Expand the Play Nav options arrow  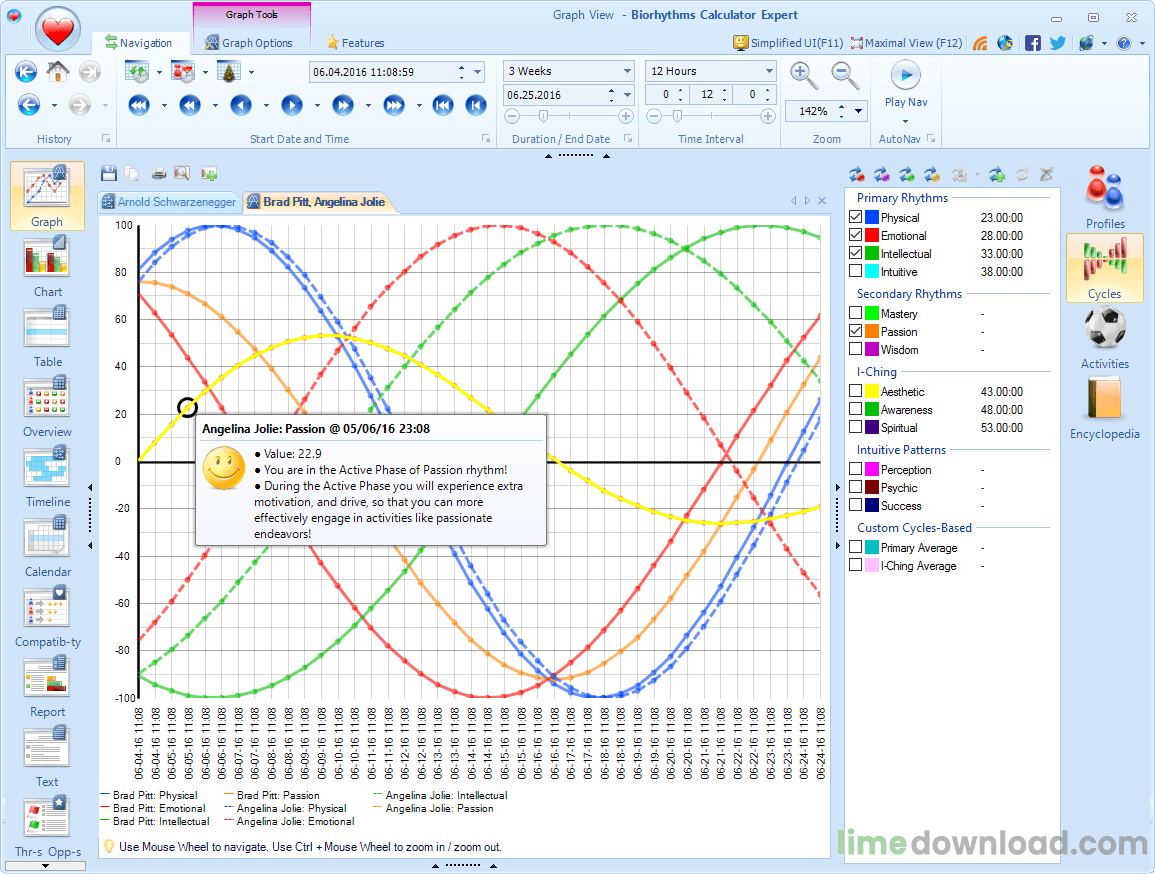coord(905,121)
